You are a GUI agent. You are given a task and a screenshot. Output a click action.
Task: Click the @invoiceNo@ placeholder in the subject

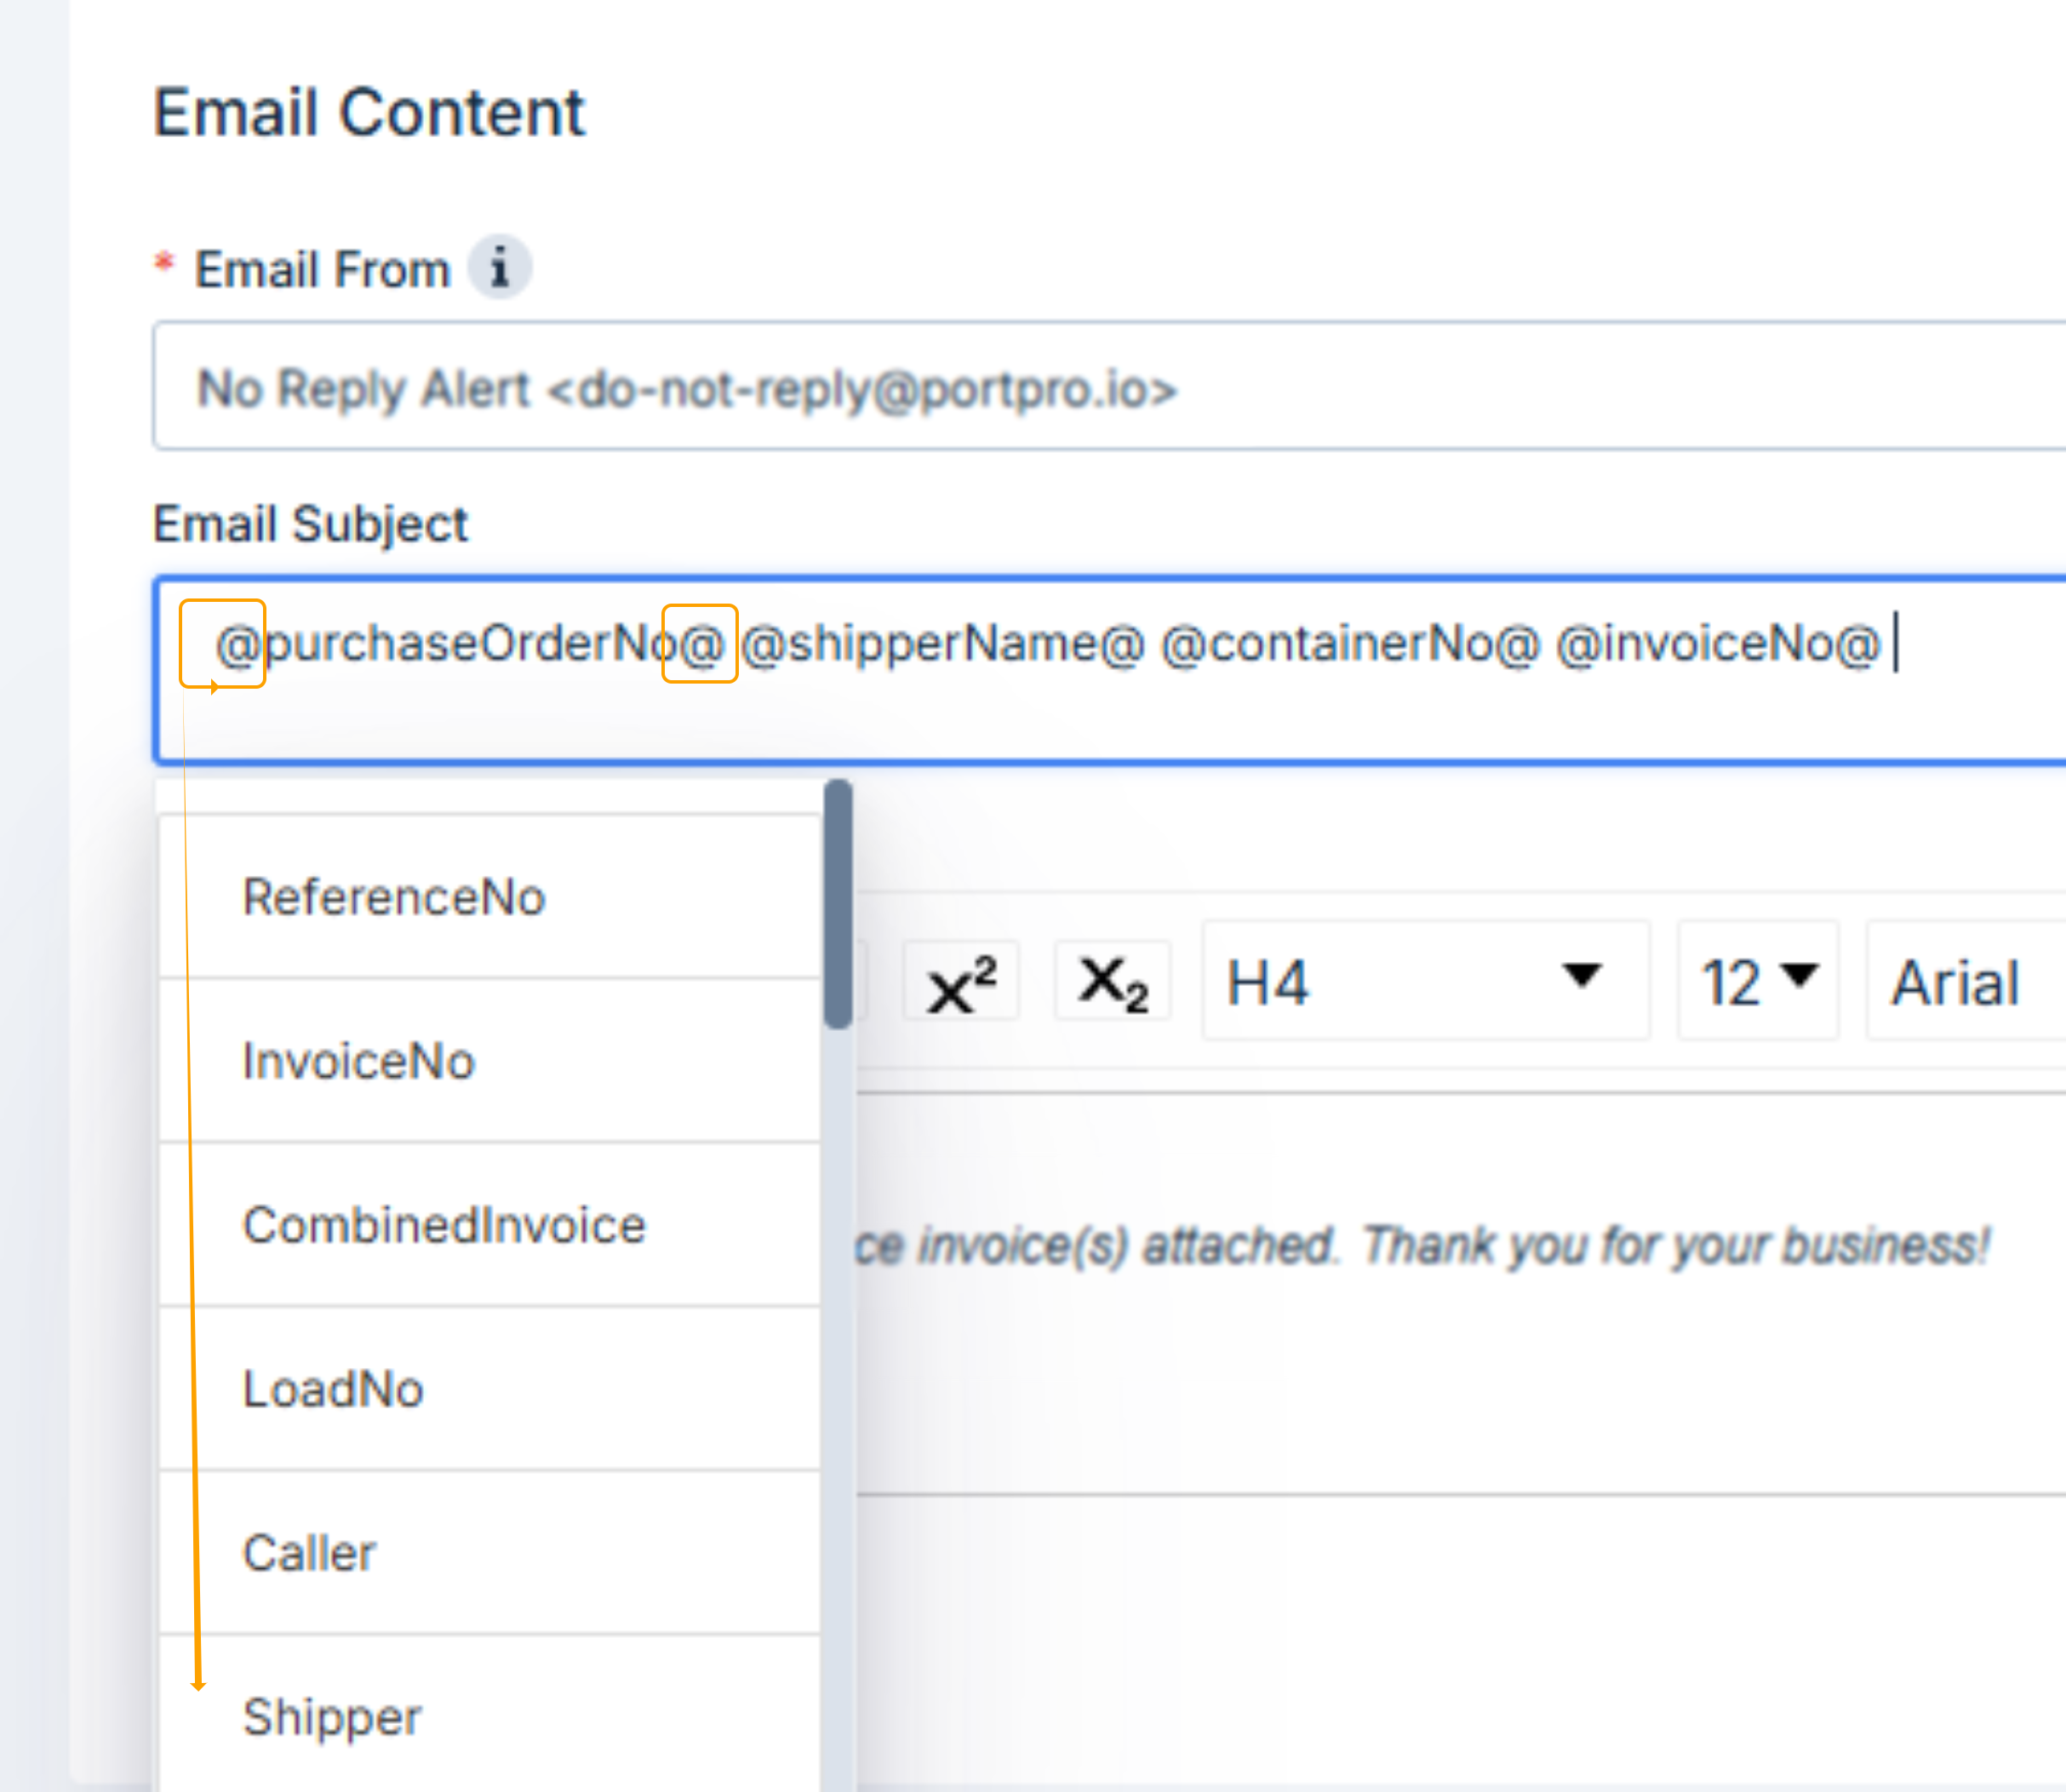pyautogui.click(x=1718, y=644)
